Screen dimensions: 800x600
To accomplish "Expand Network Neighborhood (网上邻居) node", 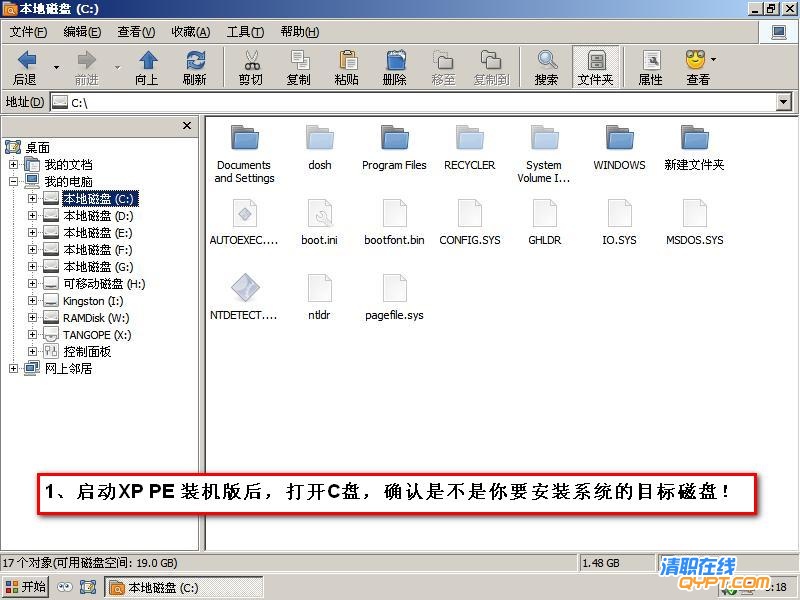I will pos(13,368).
